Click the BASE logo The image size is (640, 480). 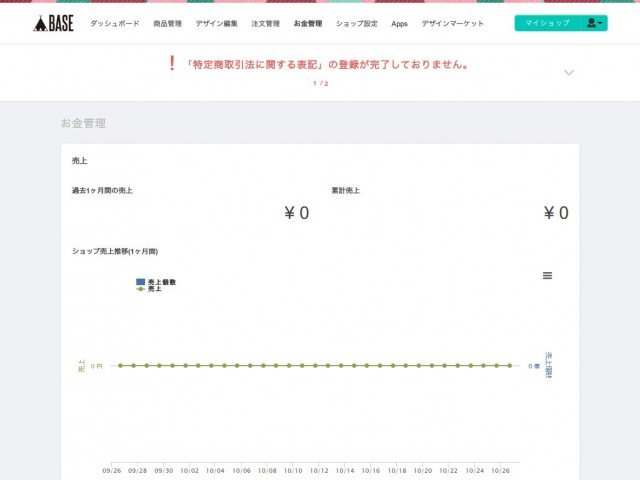coord(53,24)
